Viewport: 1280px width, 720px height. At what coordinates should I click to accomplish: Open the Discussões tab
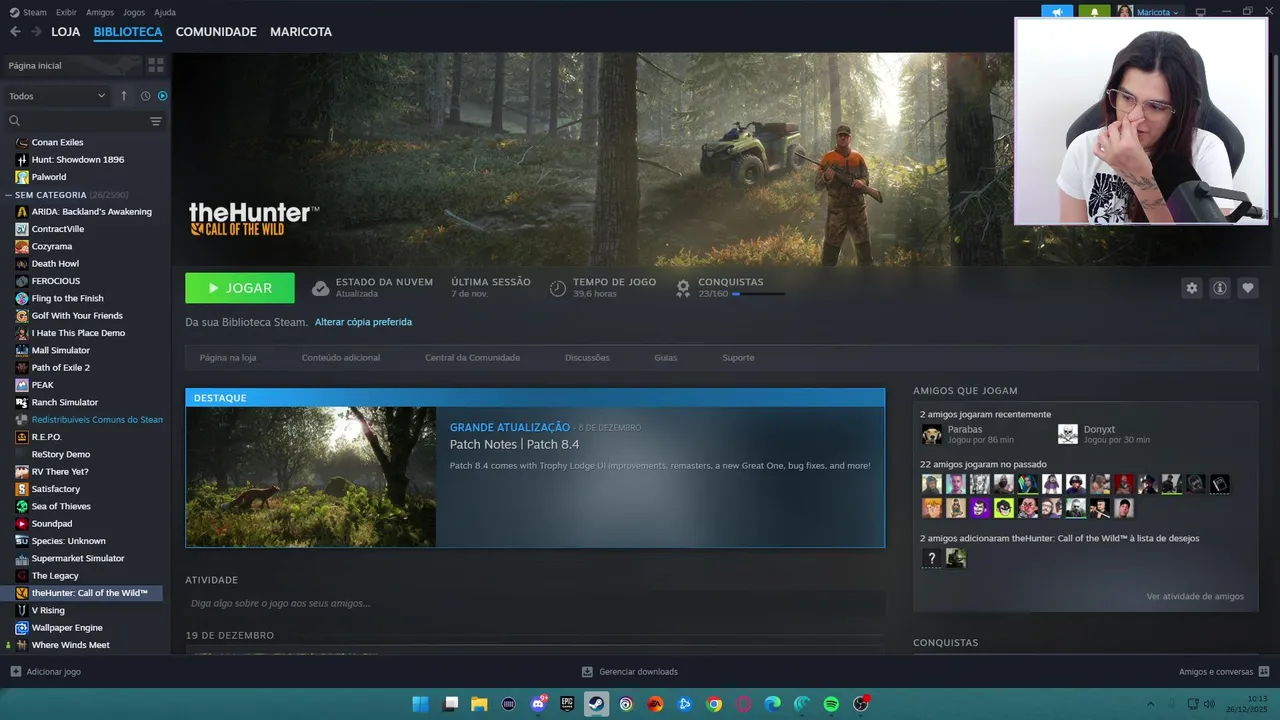point(587,357)
